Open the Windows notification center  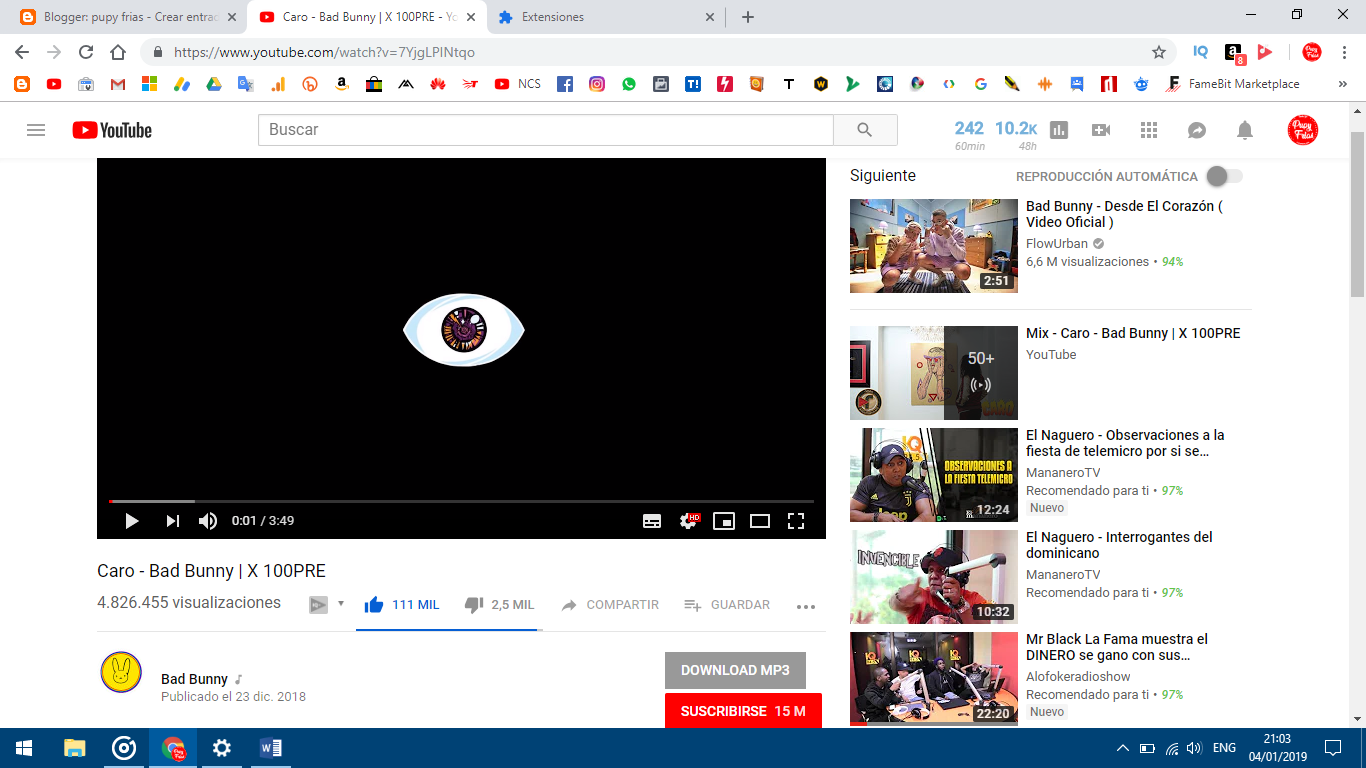point(1332,748)
